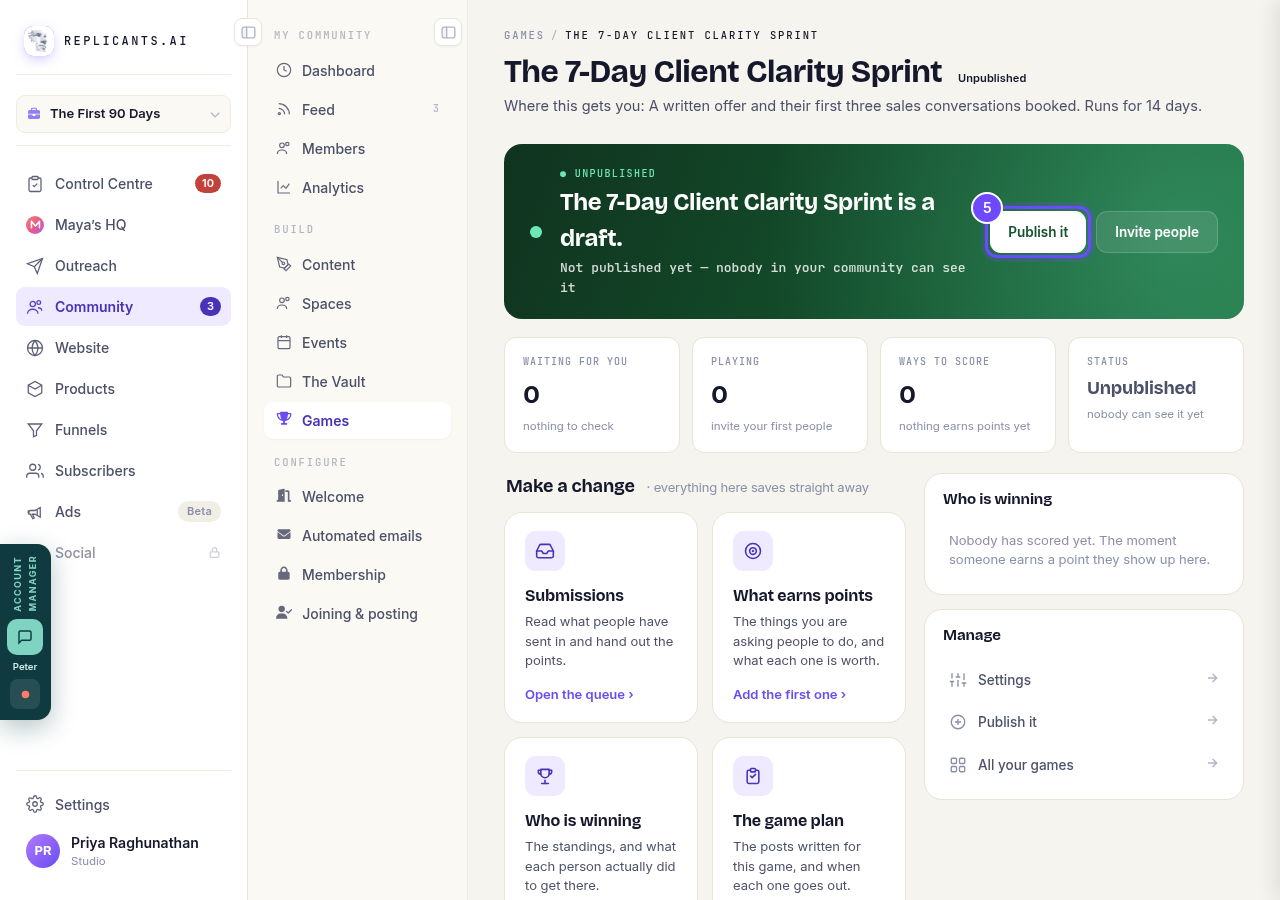Open Dashboard under My Community
The height and width of the screenshot is (900, 1280).
tap(357, 71)
